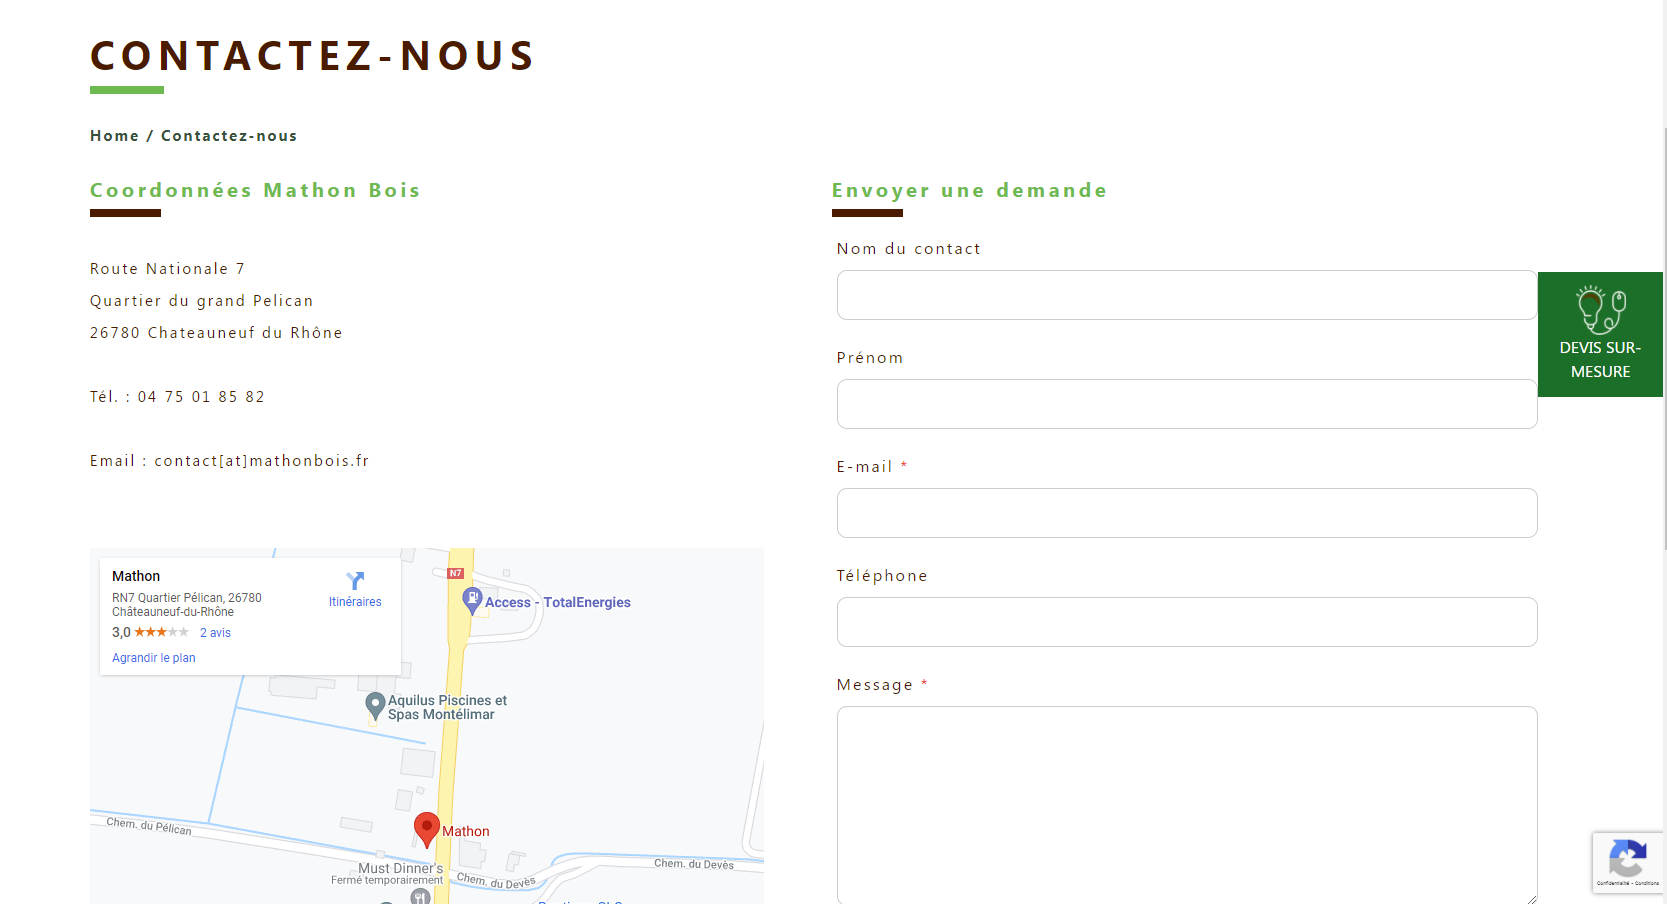Image resolution: width=1667 pixels, height=904 pixels.
Task: Click the phone number 04 75 01 85 82
Action: pyautogui.click(x=201, y=397)
